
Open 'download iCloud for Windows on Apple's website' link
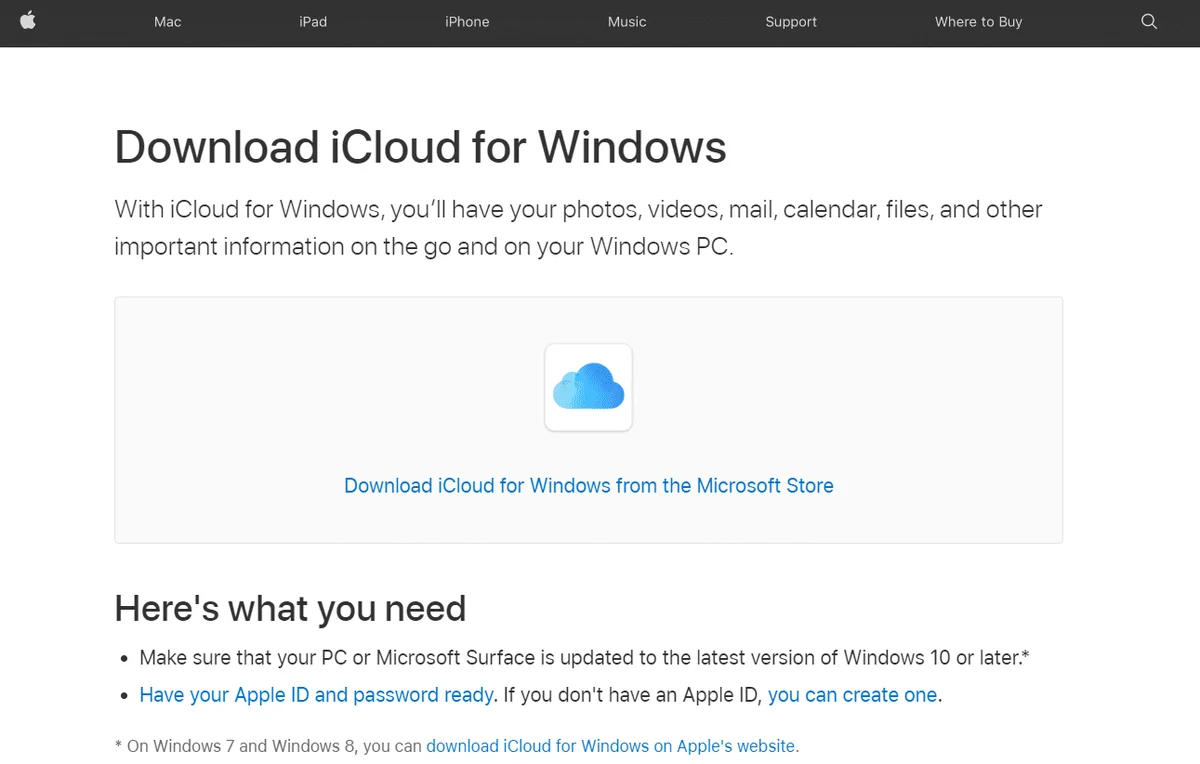[611, 746]
